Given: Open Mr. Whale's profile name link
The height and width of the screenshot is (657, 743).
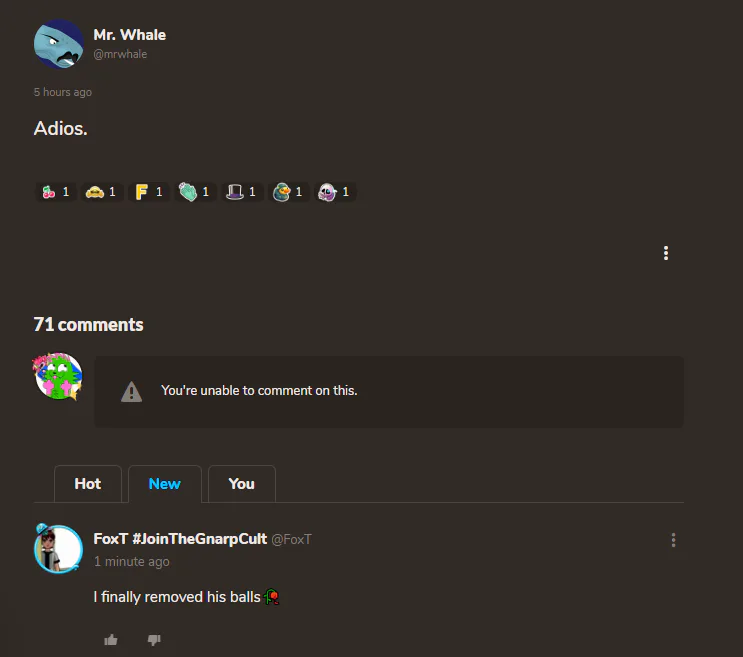Looking at the screenshot, I should pyautogui.click(x=129, y=35).
